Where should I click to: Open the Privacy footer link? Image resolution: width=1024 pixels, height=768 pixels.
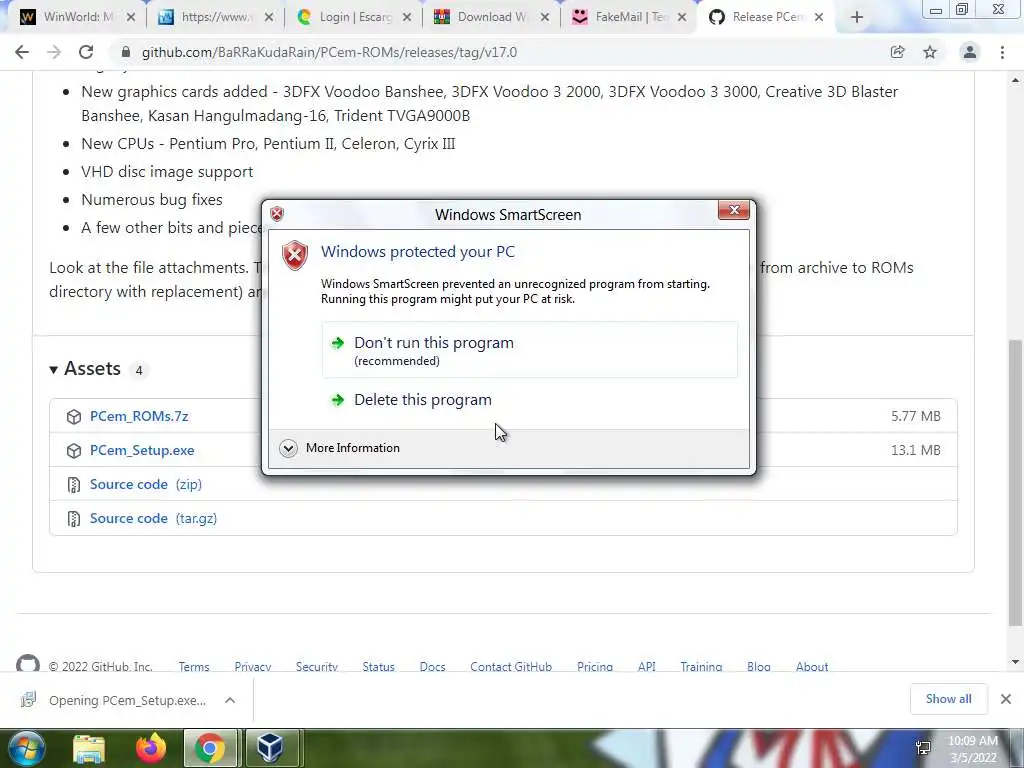253,666
